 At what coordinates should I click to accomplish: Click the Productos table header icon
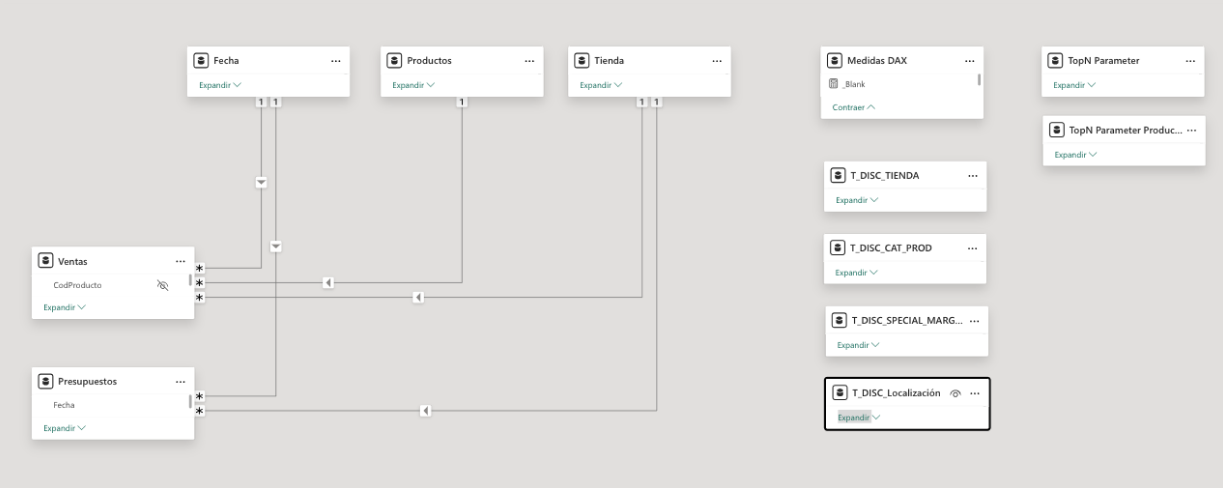pyautogui.click(x=395, y=61)
